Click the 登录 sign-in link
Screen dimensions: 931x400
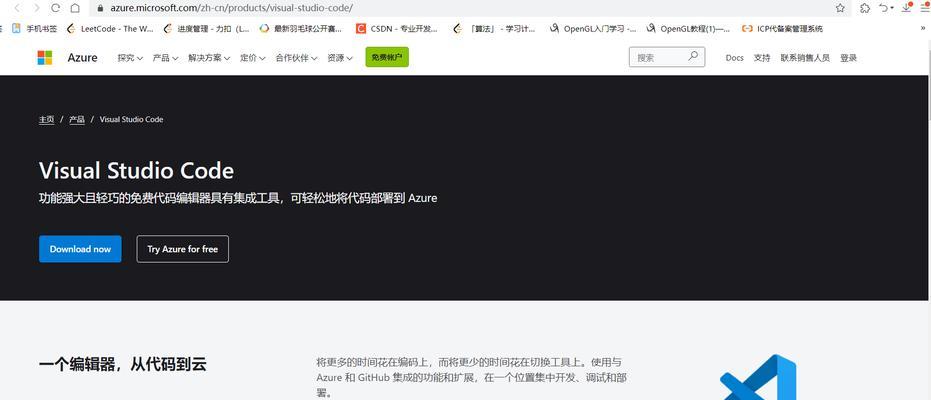[x=848, y=58]
